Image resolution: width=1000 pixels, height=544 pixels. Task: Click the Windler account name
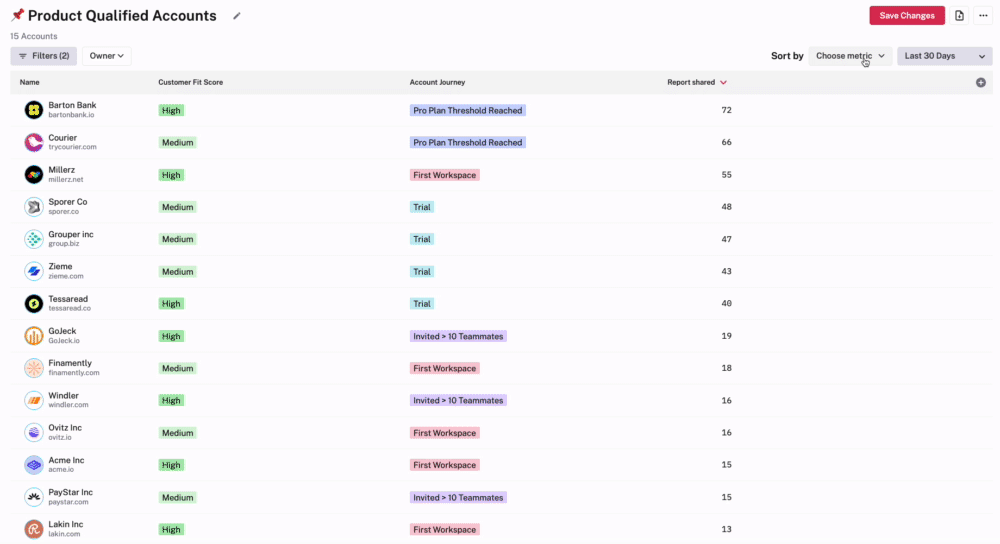[x=64, y=395]
